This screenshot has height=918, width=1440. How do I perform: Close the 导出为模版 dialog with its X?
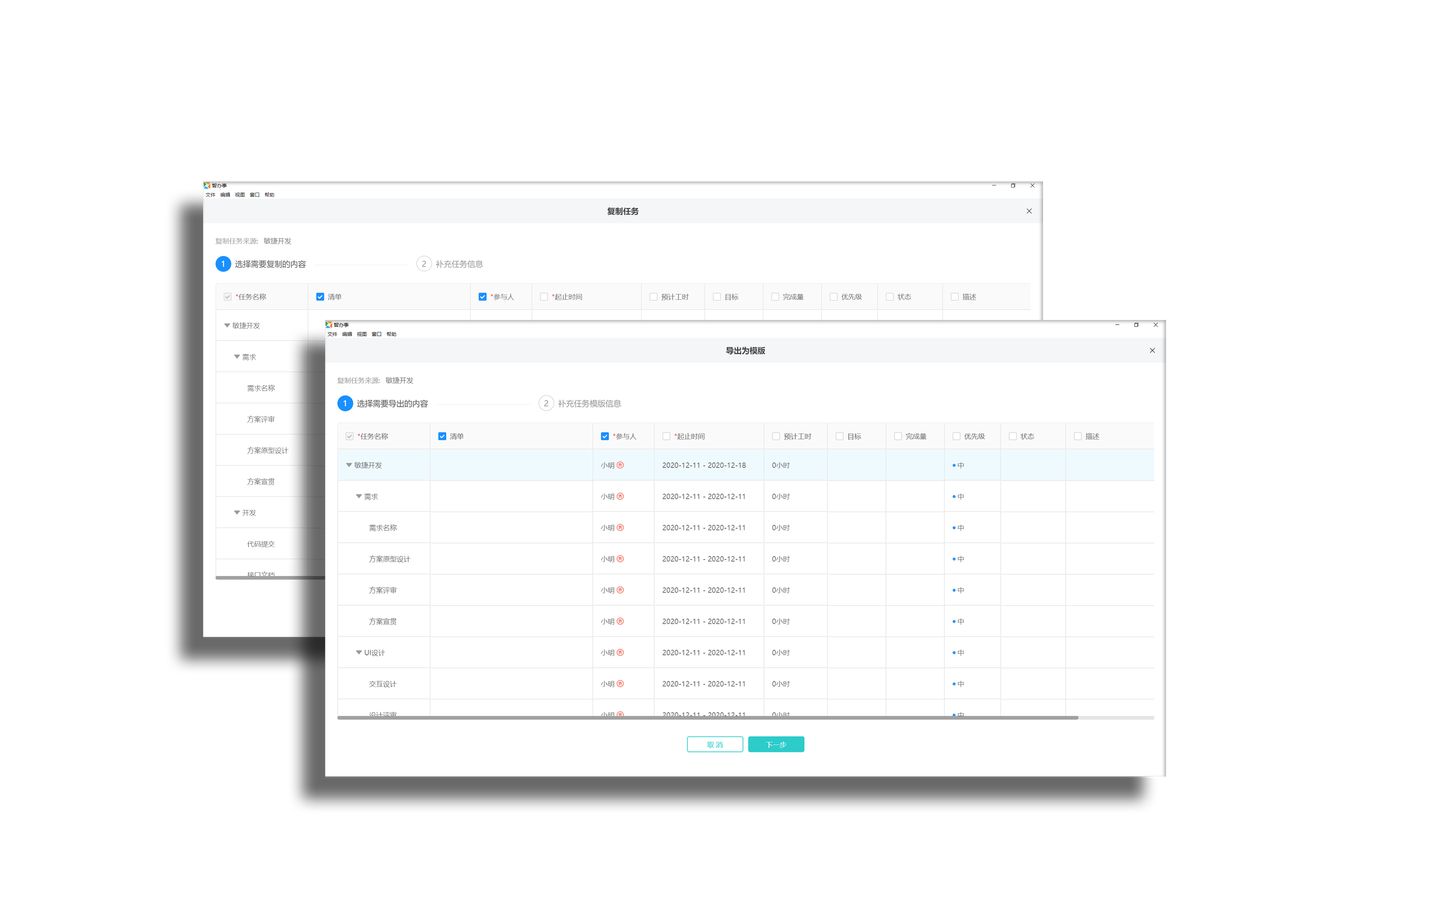point(1152,351)
